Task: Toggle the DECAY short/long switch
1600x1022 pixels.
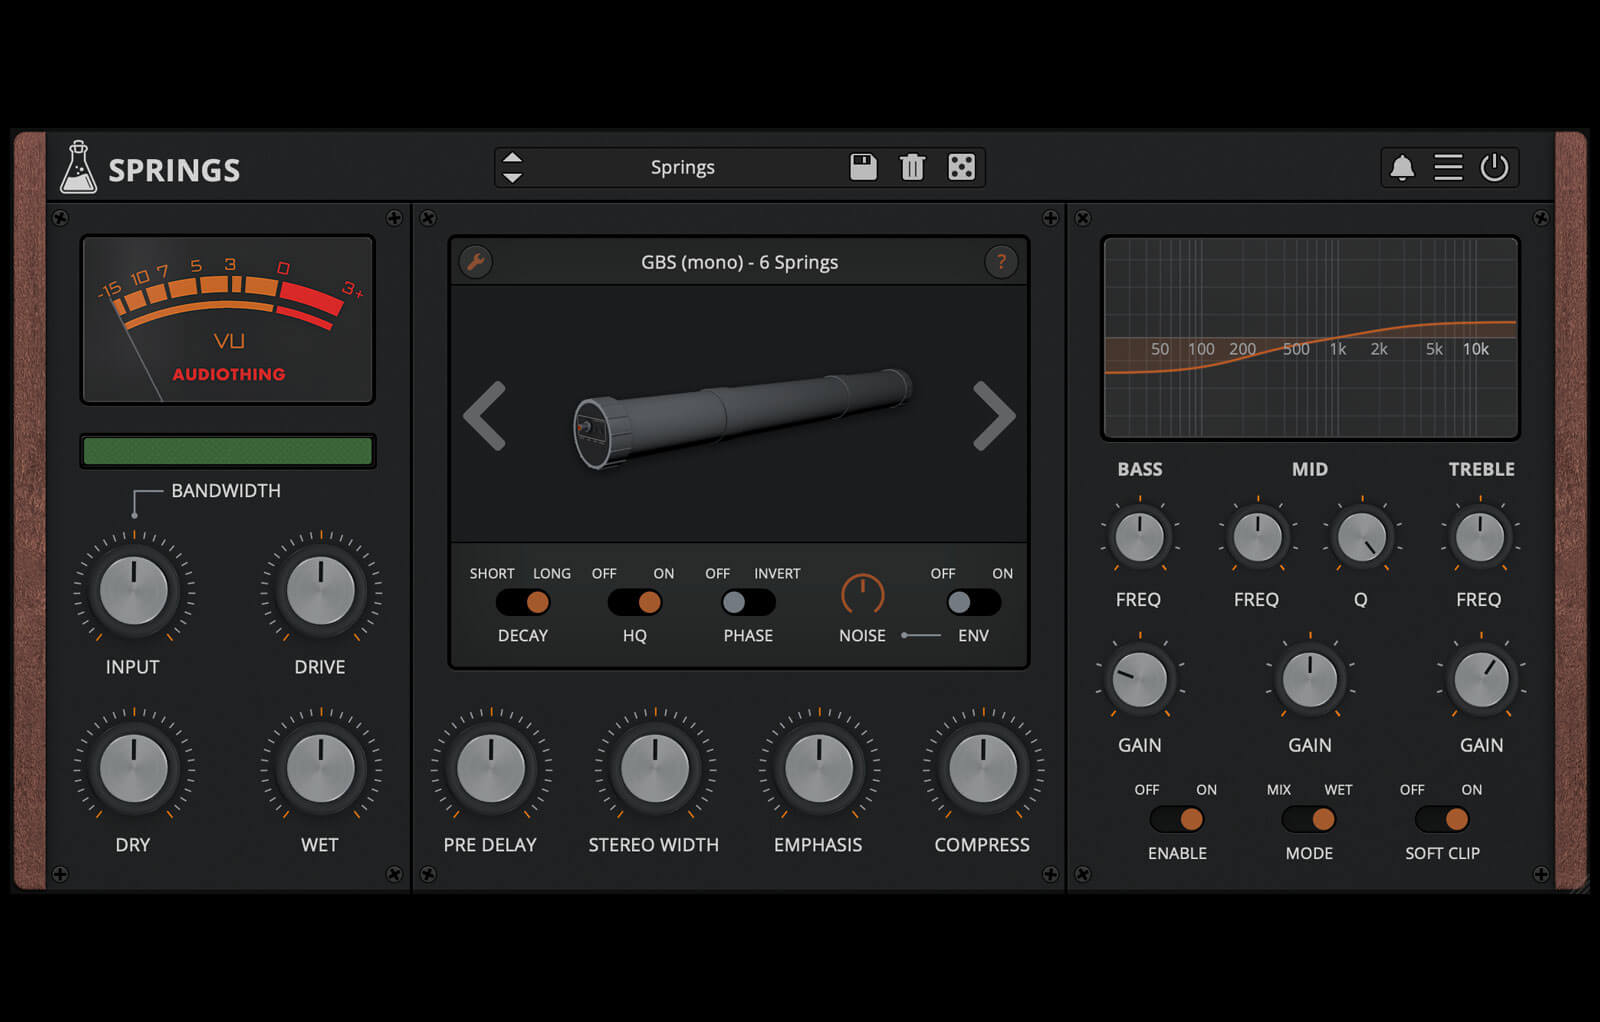Action: point(523,602)
